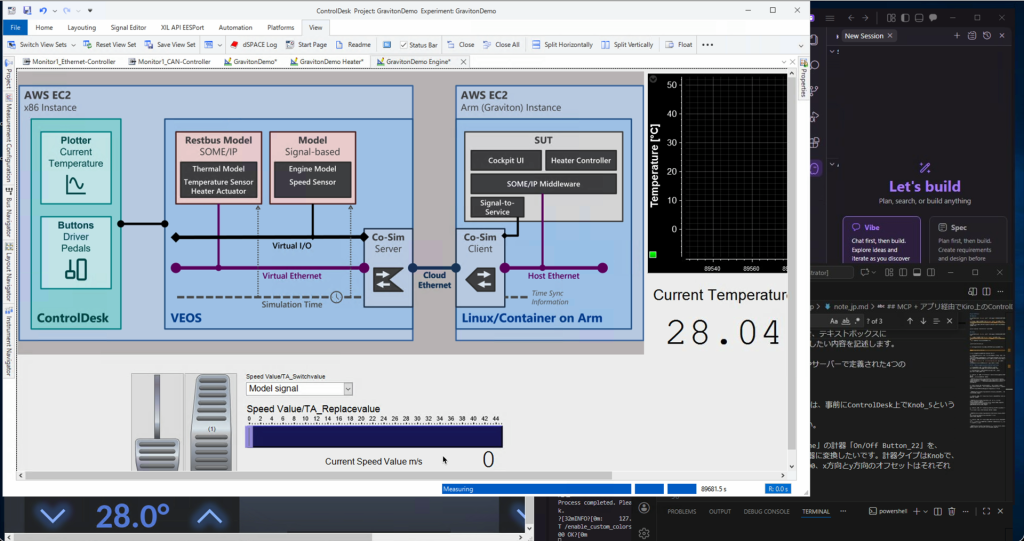Close the GravitonDemo Engine* tab
Viewport: 1024px width, 541px height.
(463, 62)
